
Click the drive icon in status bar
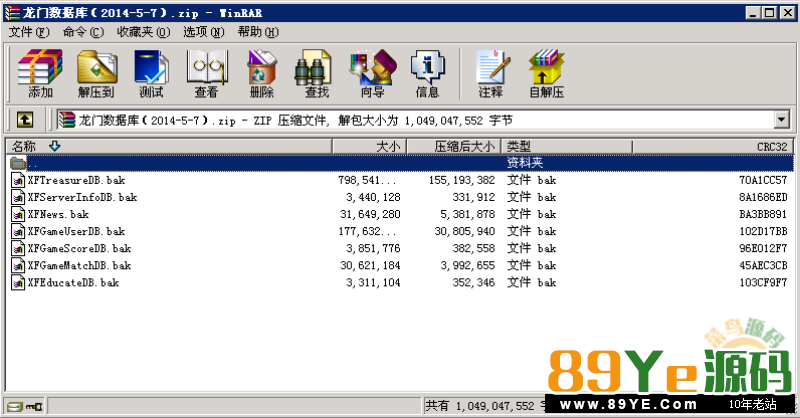point(14,407)
